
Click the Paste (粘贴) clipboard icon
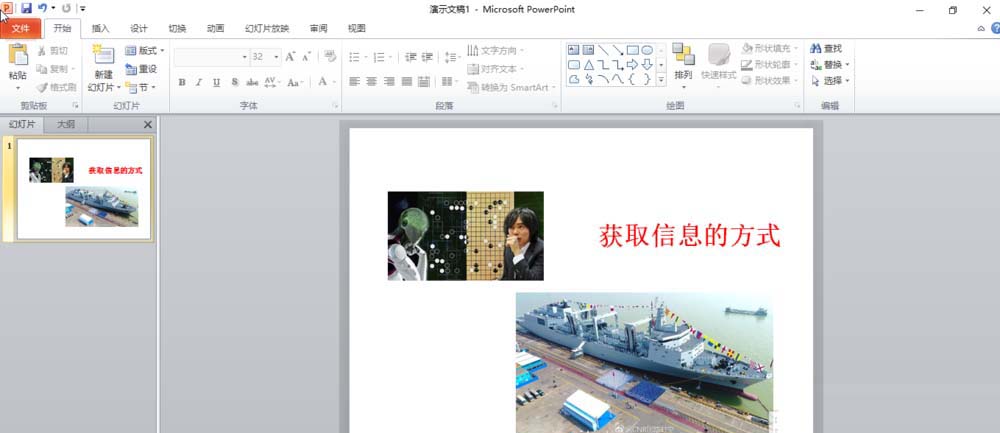click(18, 54)
